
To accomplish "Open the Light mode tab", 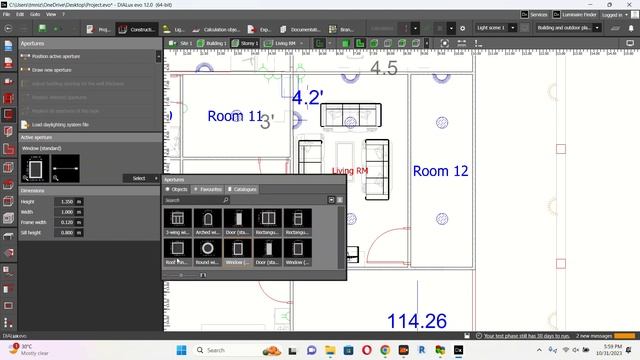I will (x=173, y=29).
